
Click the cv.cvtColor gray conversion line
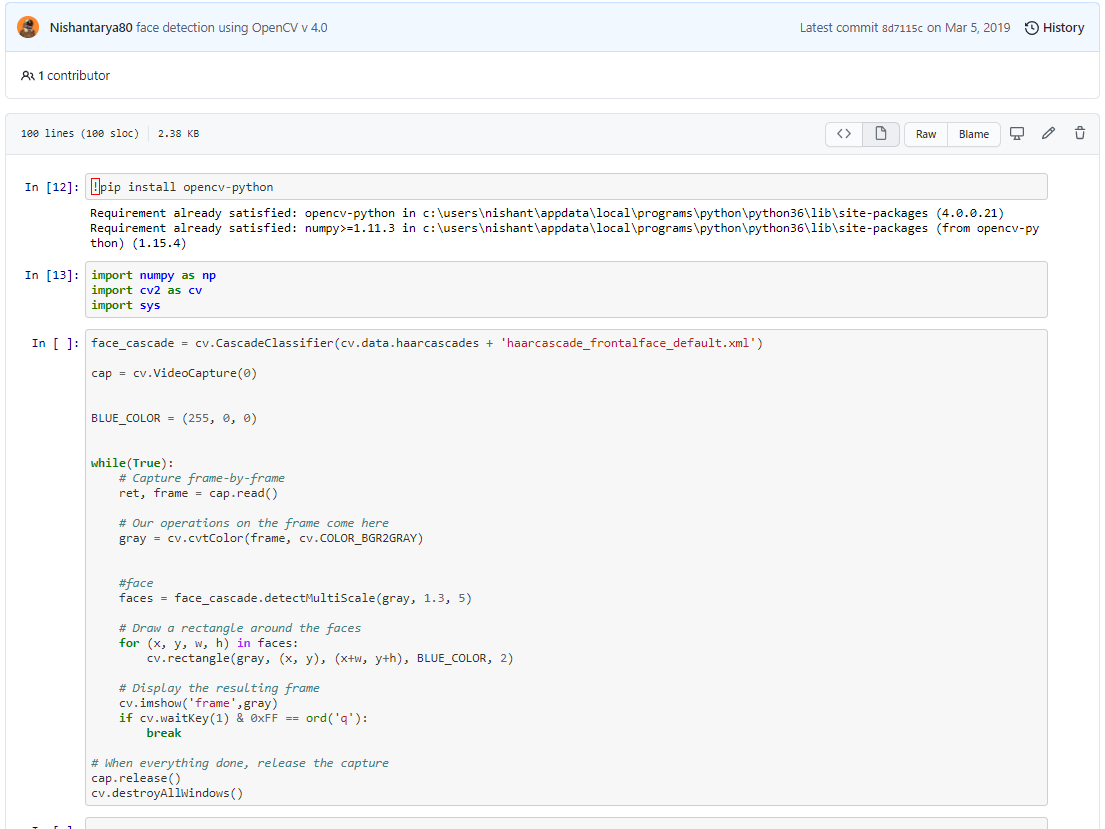[271, 539]
